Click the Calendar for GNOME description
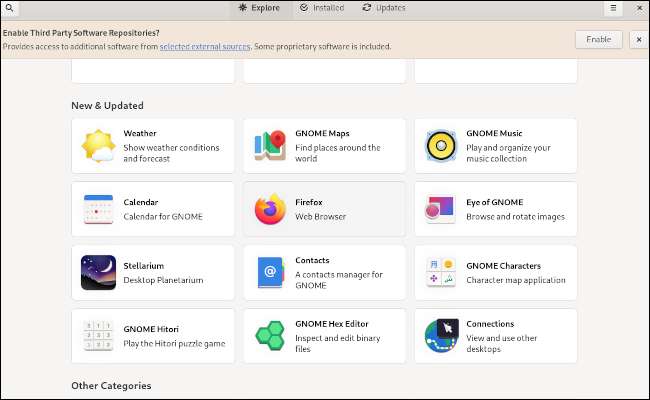The height and width of the screenshot is (400, 650). pyautogui.click(x=163, y=216)
